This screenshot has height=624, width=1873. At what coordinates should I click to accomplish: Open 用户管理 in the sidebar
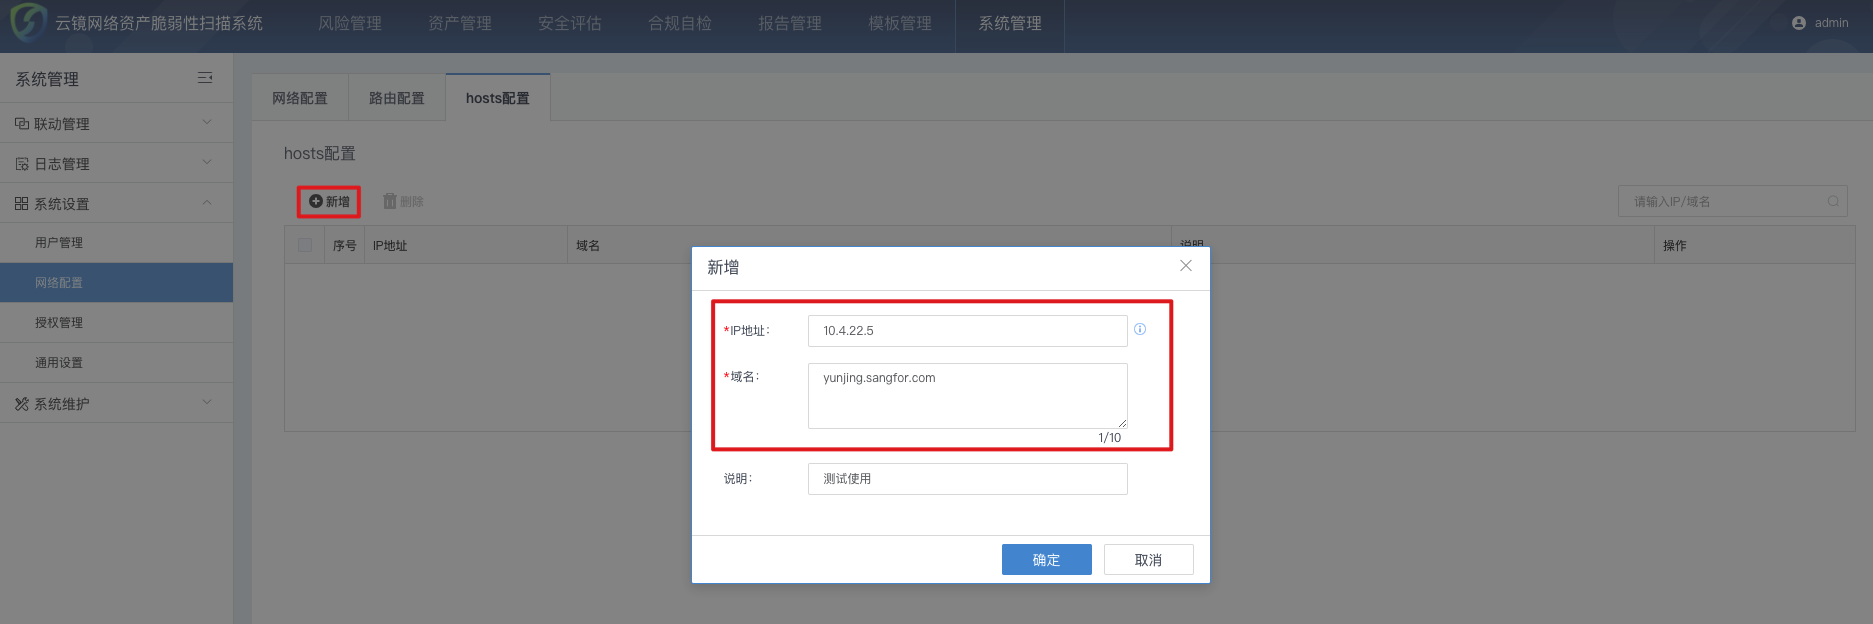(x=116, y=243)
